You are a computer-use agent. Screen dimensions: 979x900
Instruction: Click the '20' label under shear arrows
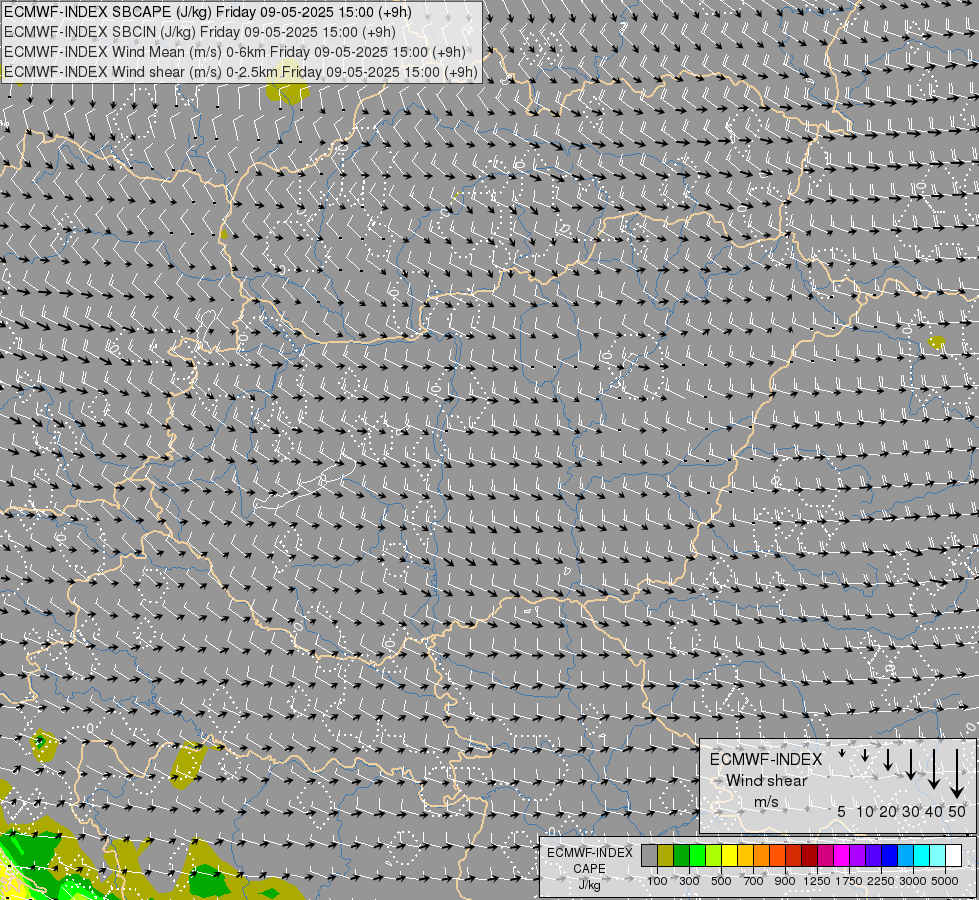click(888, 811)
